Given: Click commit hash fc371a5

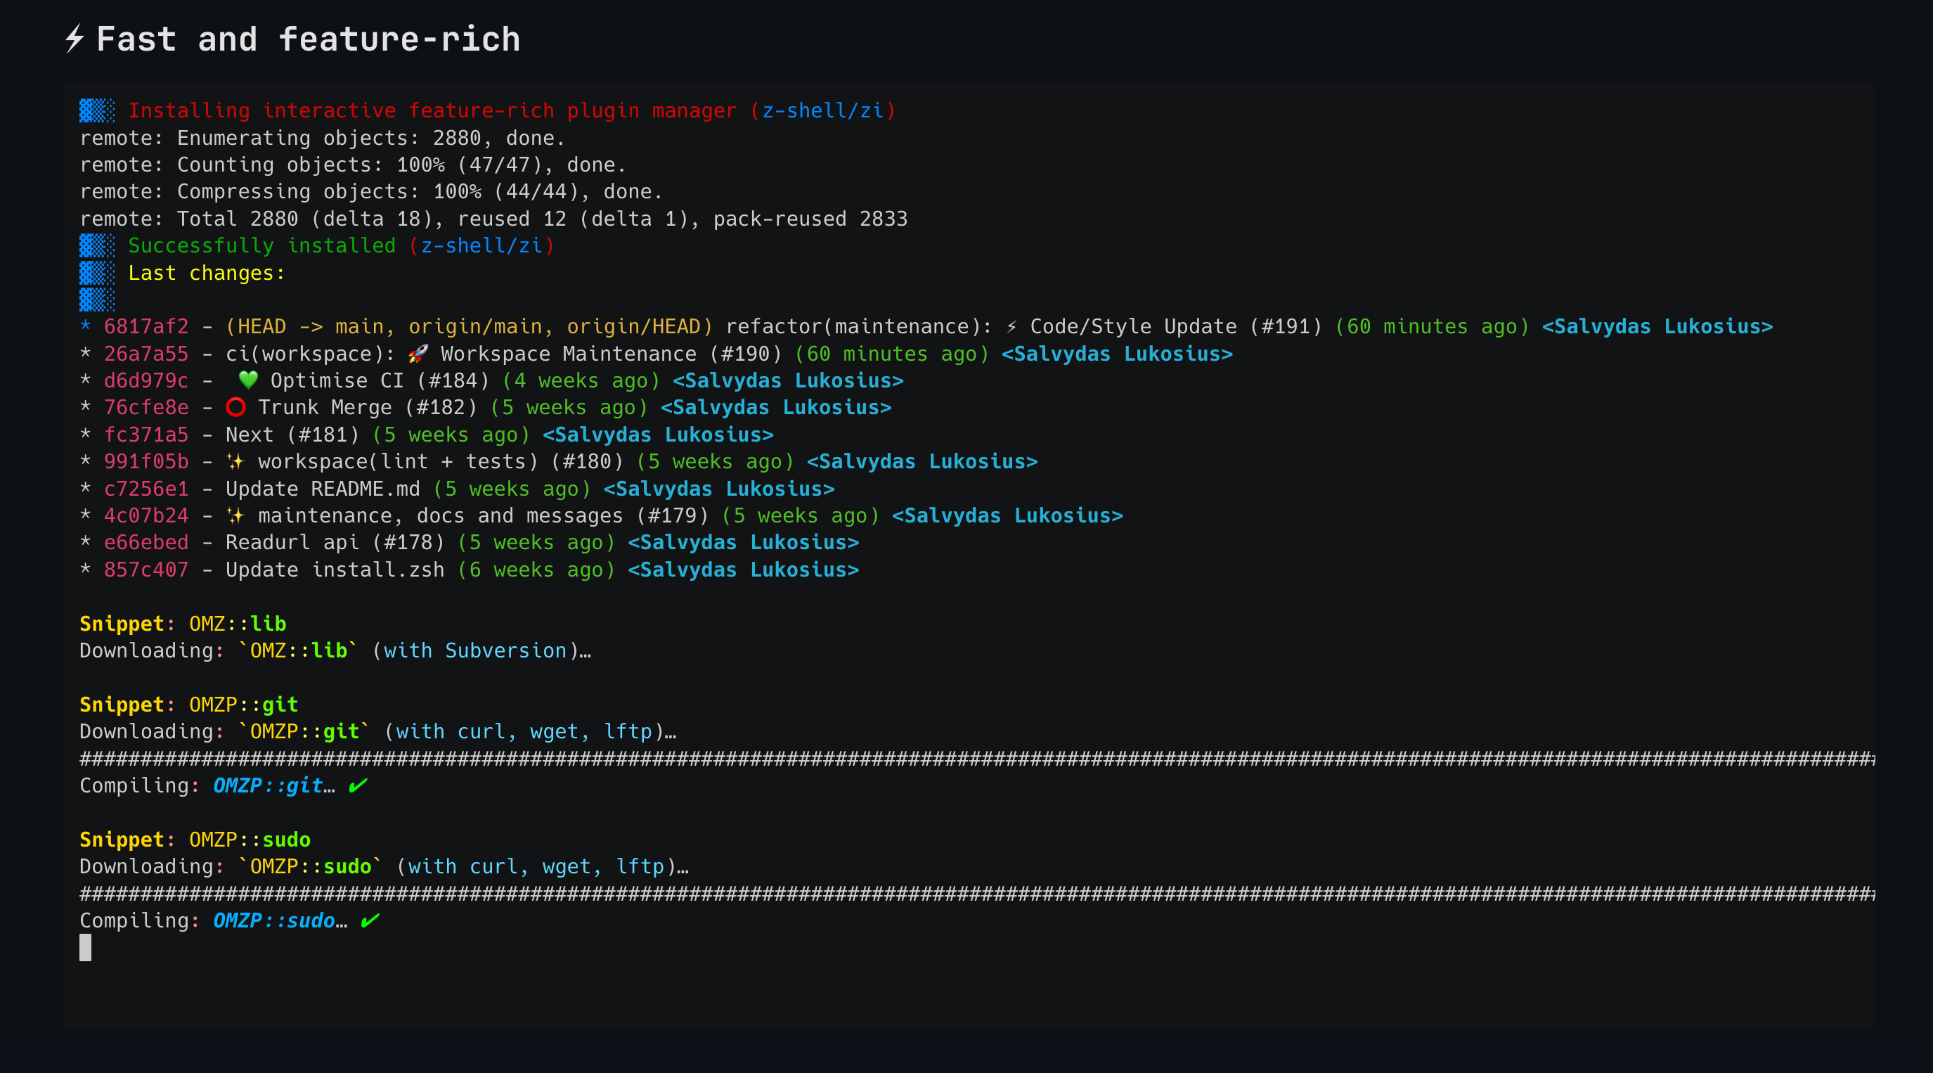Looking at the screenshot, I should coord(146,435).
